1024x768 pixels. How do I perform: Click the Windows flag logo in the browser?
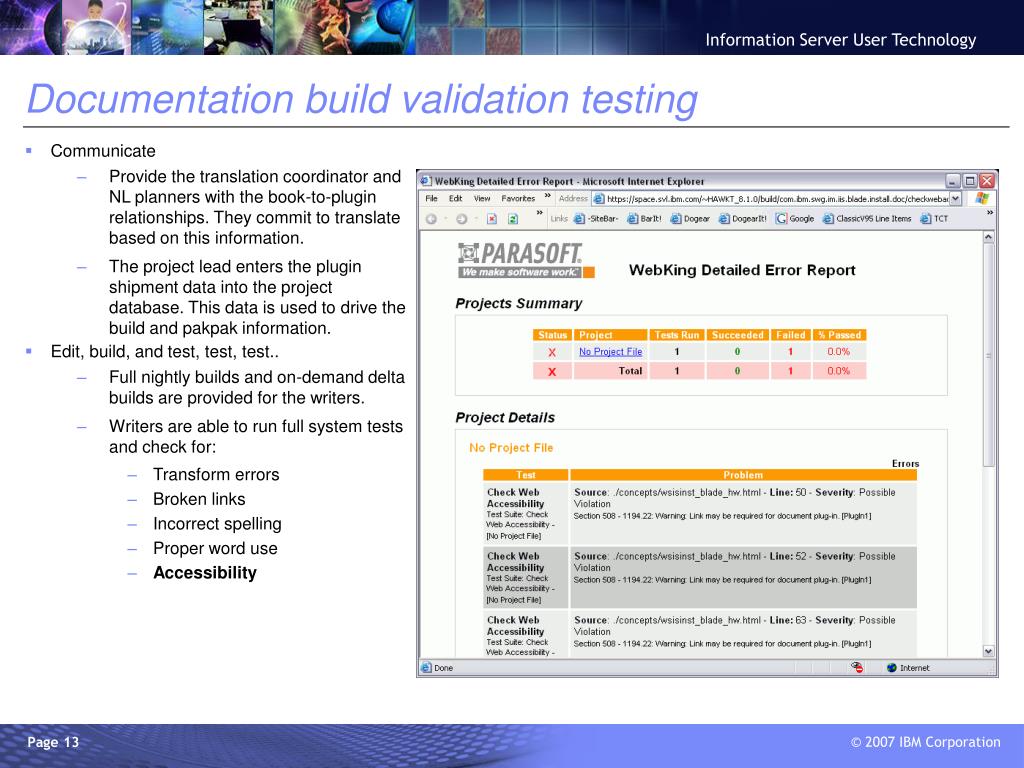982,199
